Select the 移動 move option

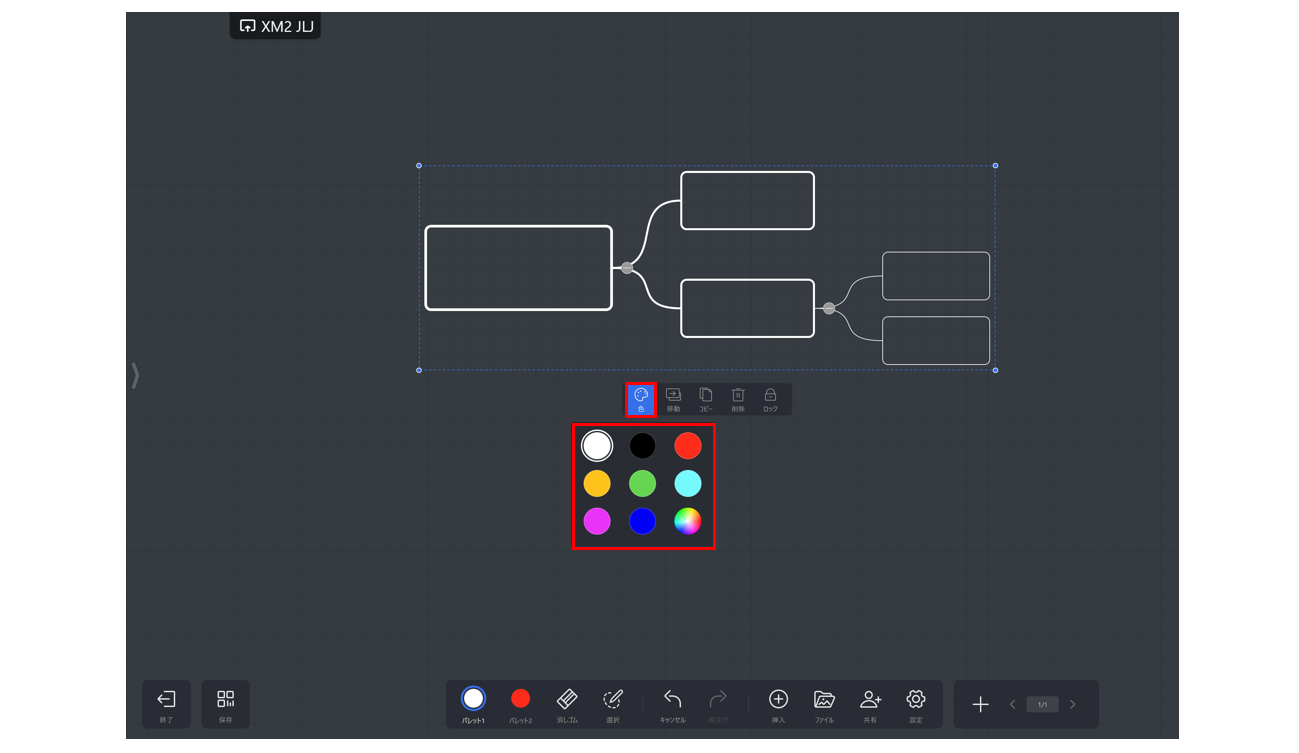pyautogui.click(x=673, y=399)
